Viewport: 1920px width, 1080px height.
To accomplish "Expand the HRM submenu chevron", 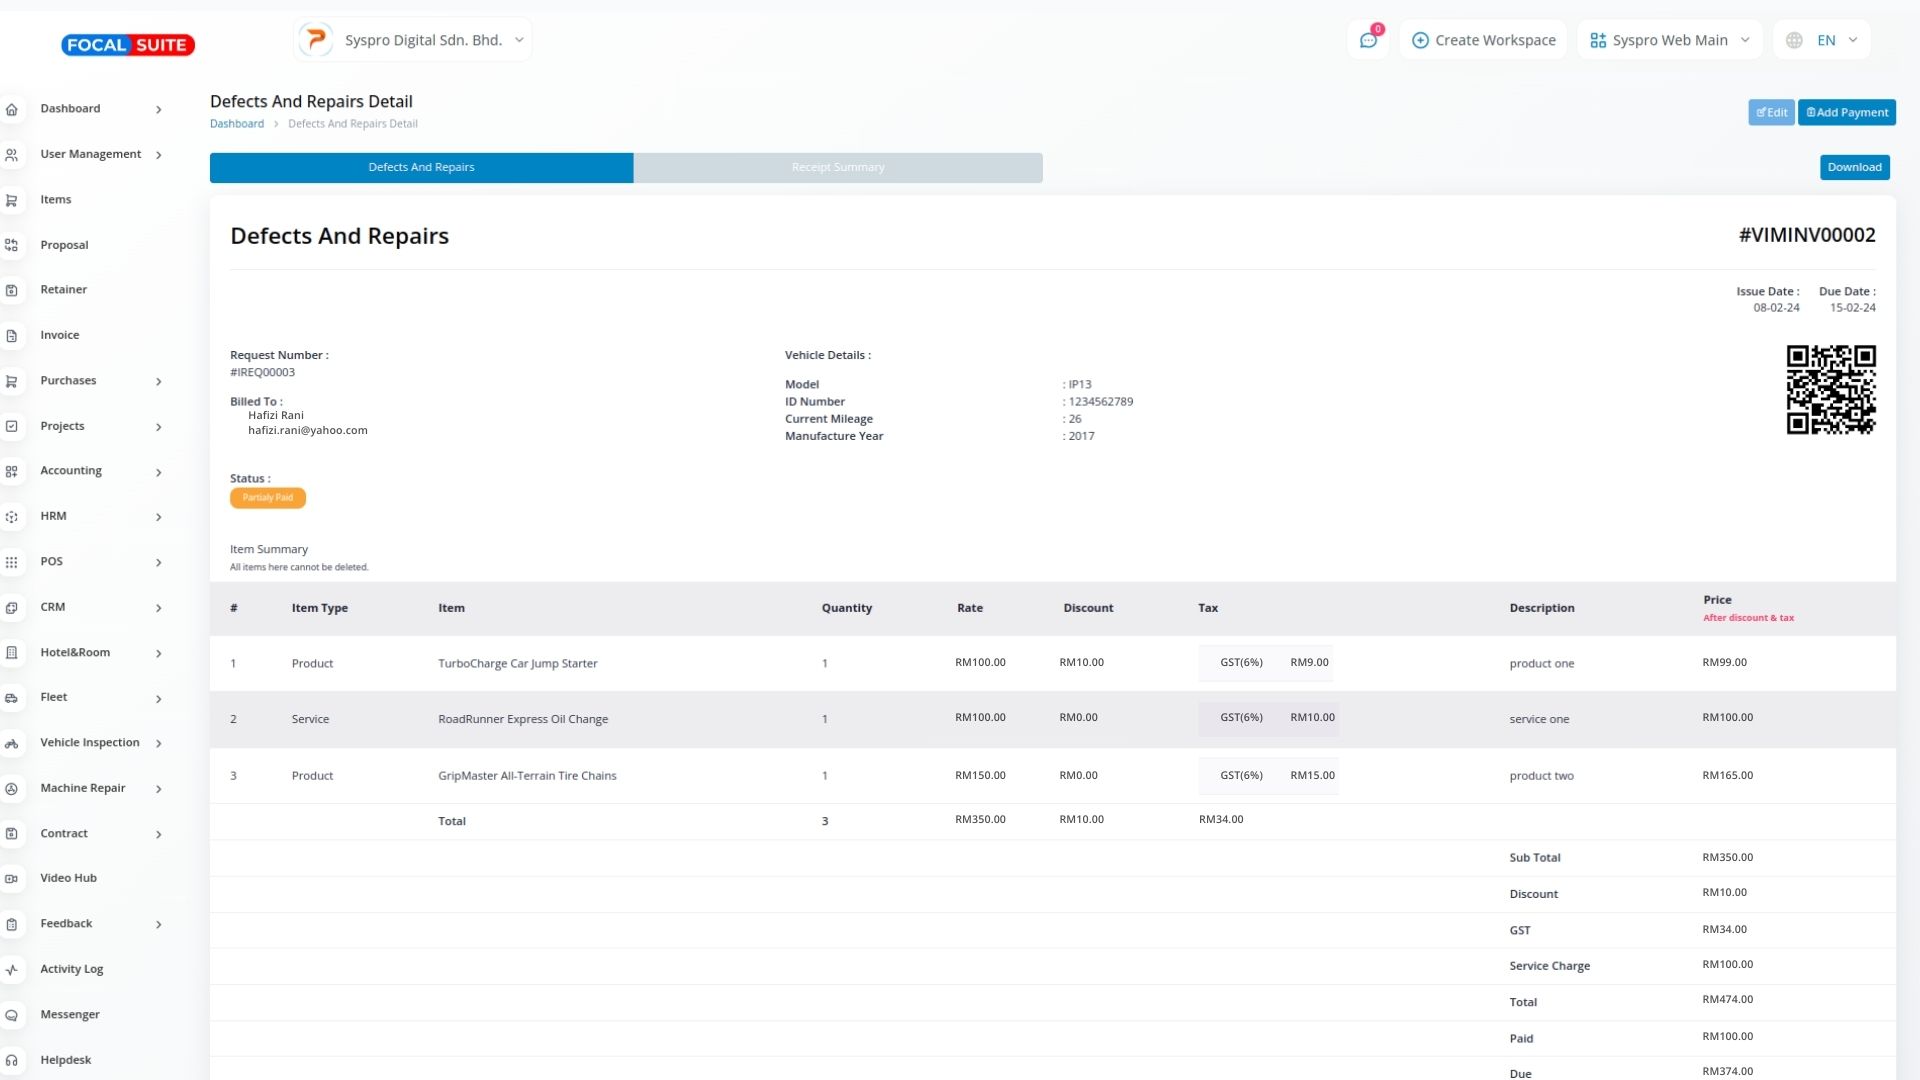I will coord(159,517).
